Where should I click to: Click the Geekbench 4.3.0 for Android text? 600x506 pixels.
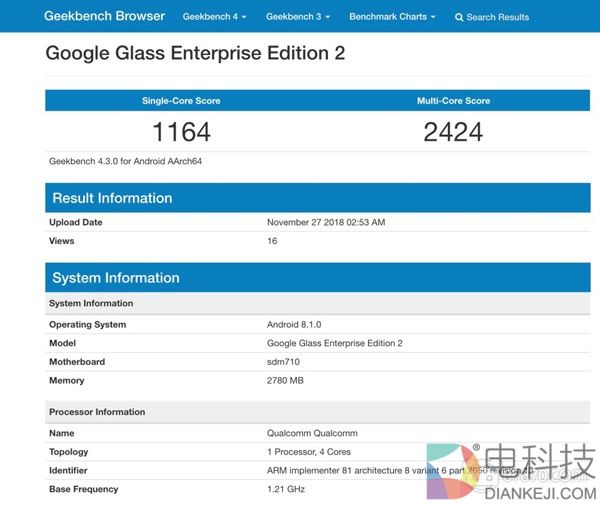tap(126, 160)
